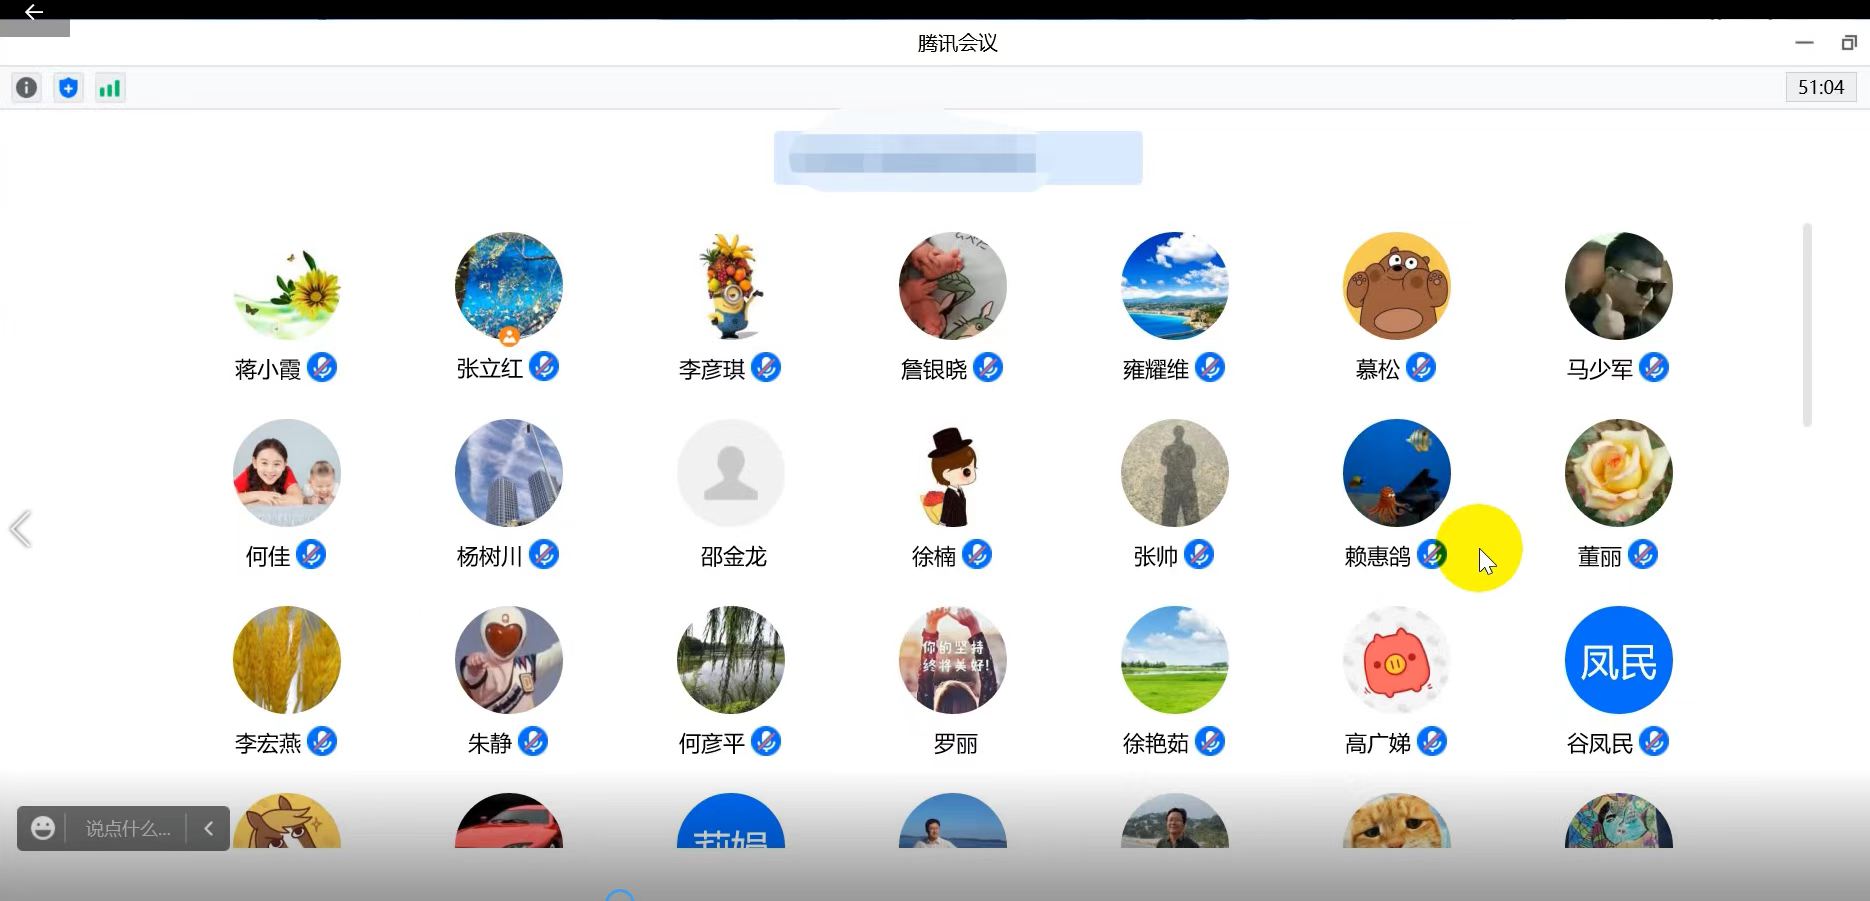Toggle mute indicator for 张立红
The width and height of the screenshot is (1870, 901).
(x=544, y=367)
